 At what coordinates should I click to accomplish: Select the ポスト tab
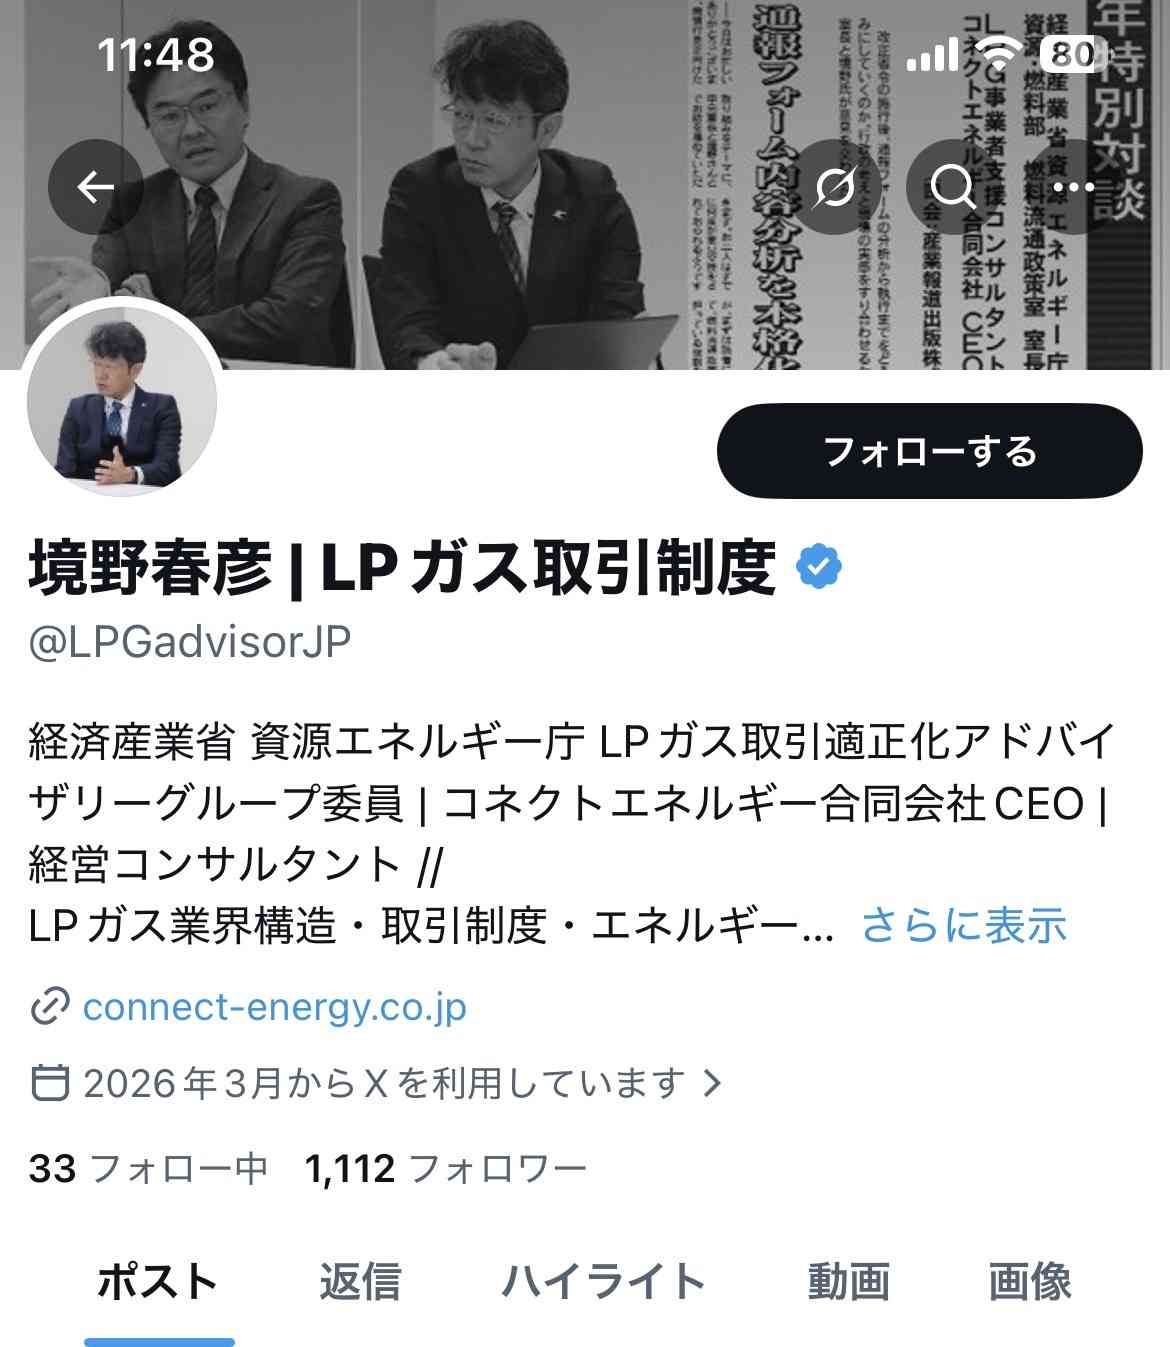(x=158, y=1281)
